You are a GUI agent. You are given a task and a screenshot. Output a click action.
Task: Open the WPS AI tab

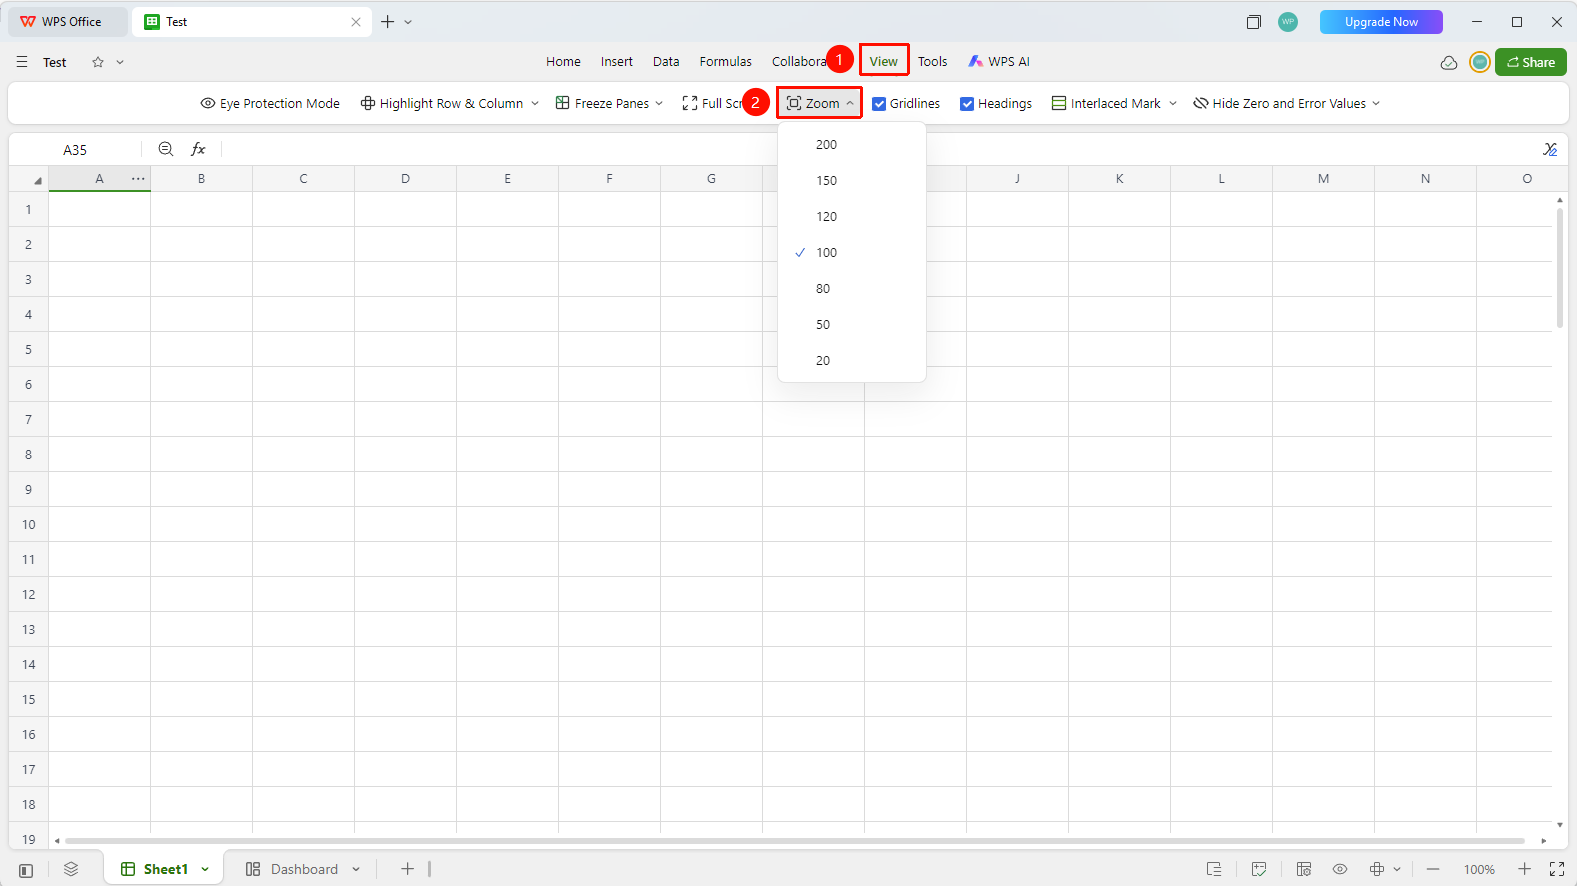click(999, 62)
